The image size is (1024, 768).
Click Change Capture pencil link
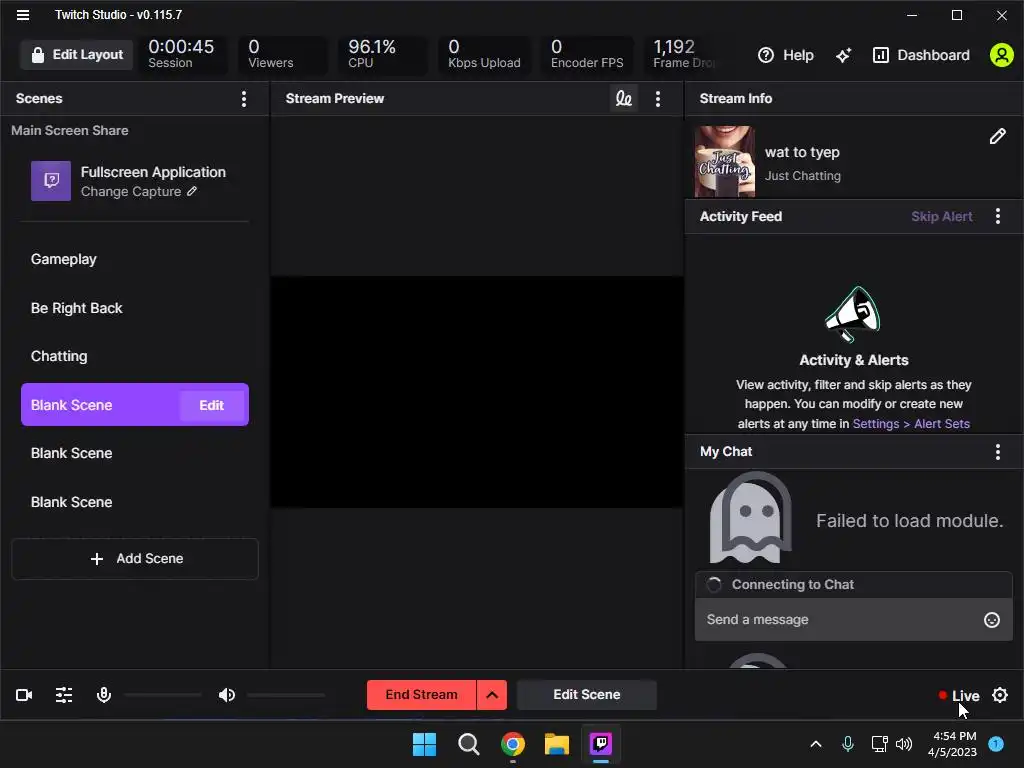[x=138, y=191]
